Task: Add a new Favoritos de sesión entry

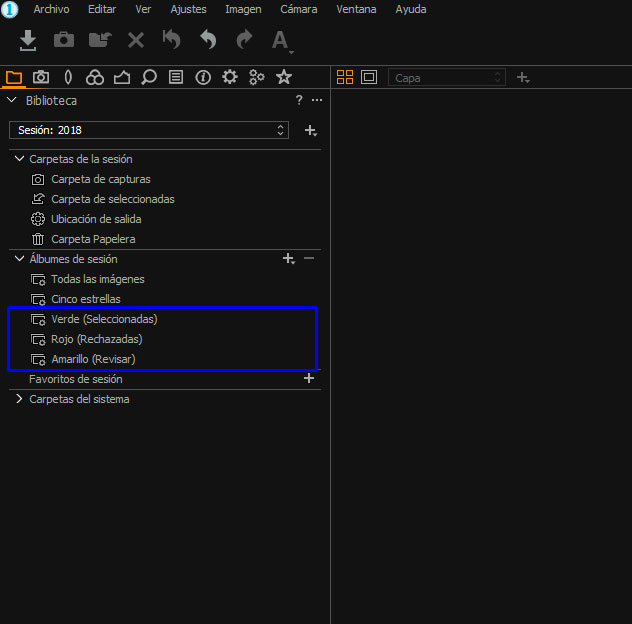Action: (309, 379)
